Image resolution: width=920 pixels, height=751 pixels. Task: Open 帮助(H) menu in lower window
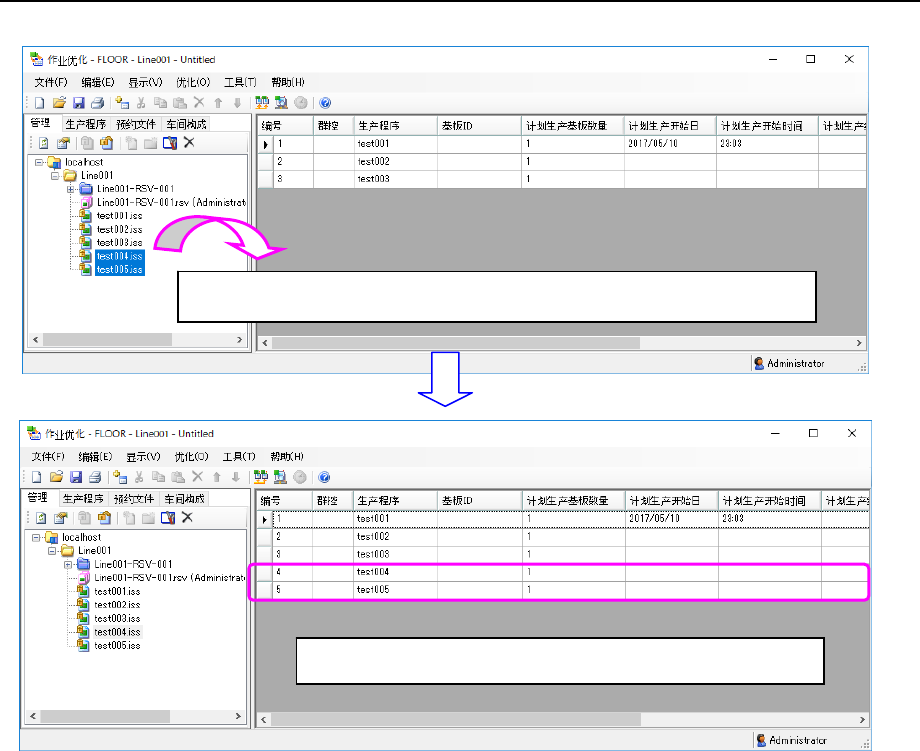pyautogui.click(x=287, y=456)
